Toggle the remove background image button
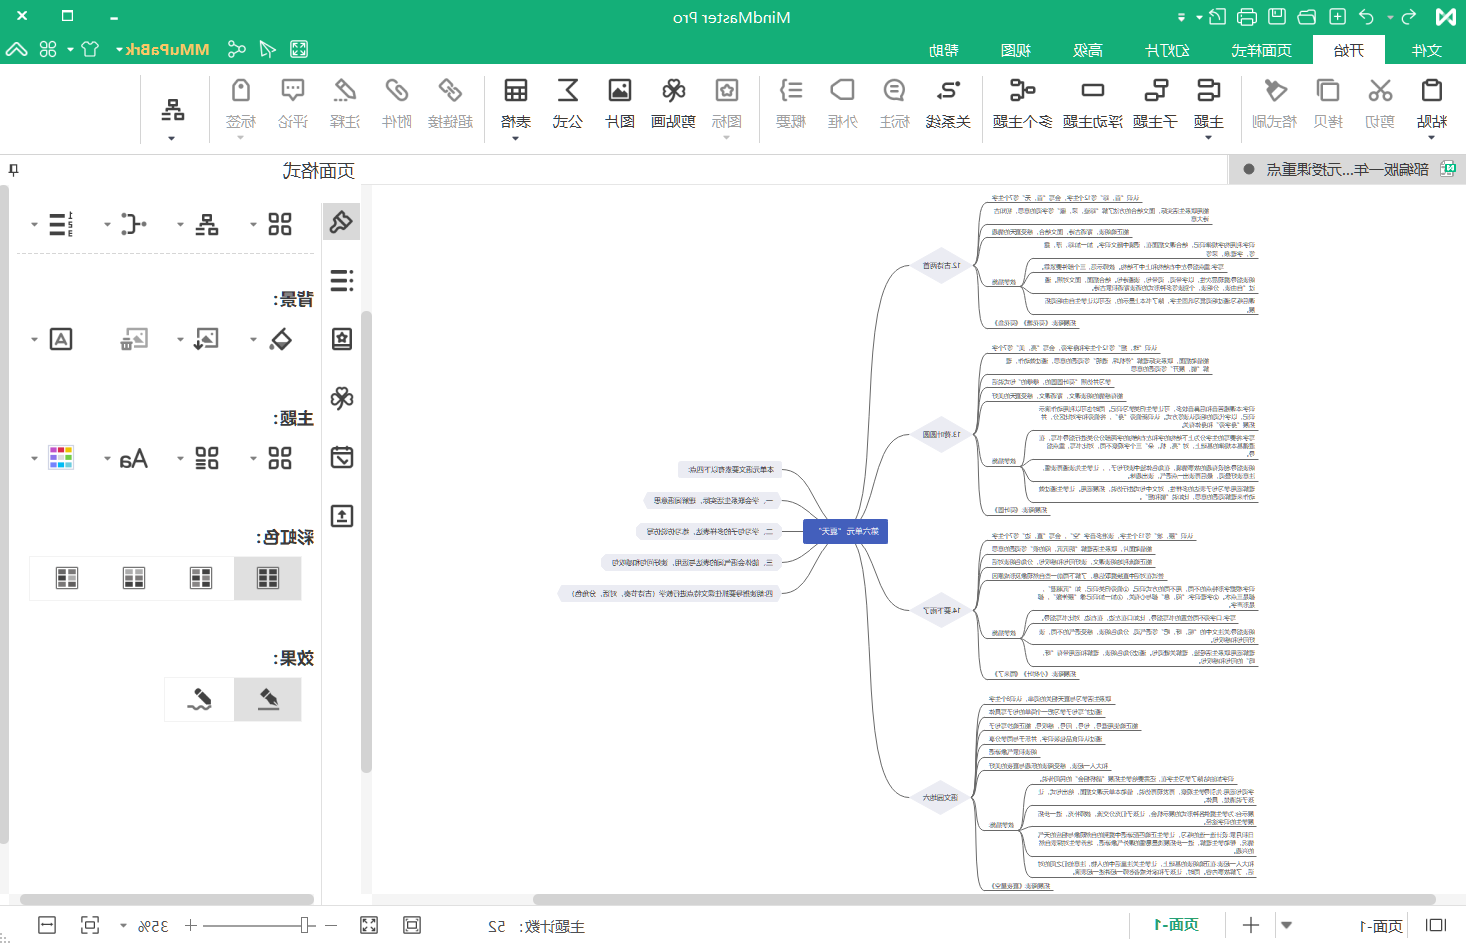Screen dimensions: 1466x943 click(134, 339)
